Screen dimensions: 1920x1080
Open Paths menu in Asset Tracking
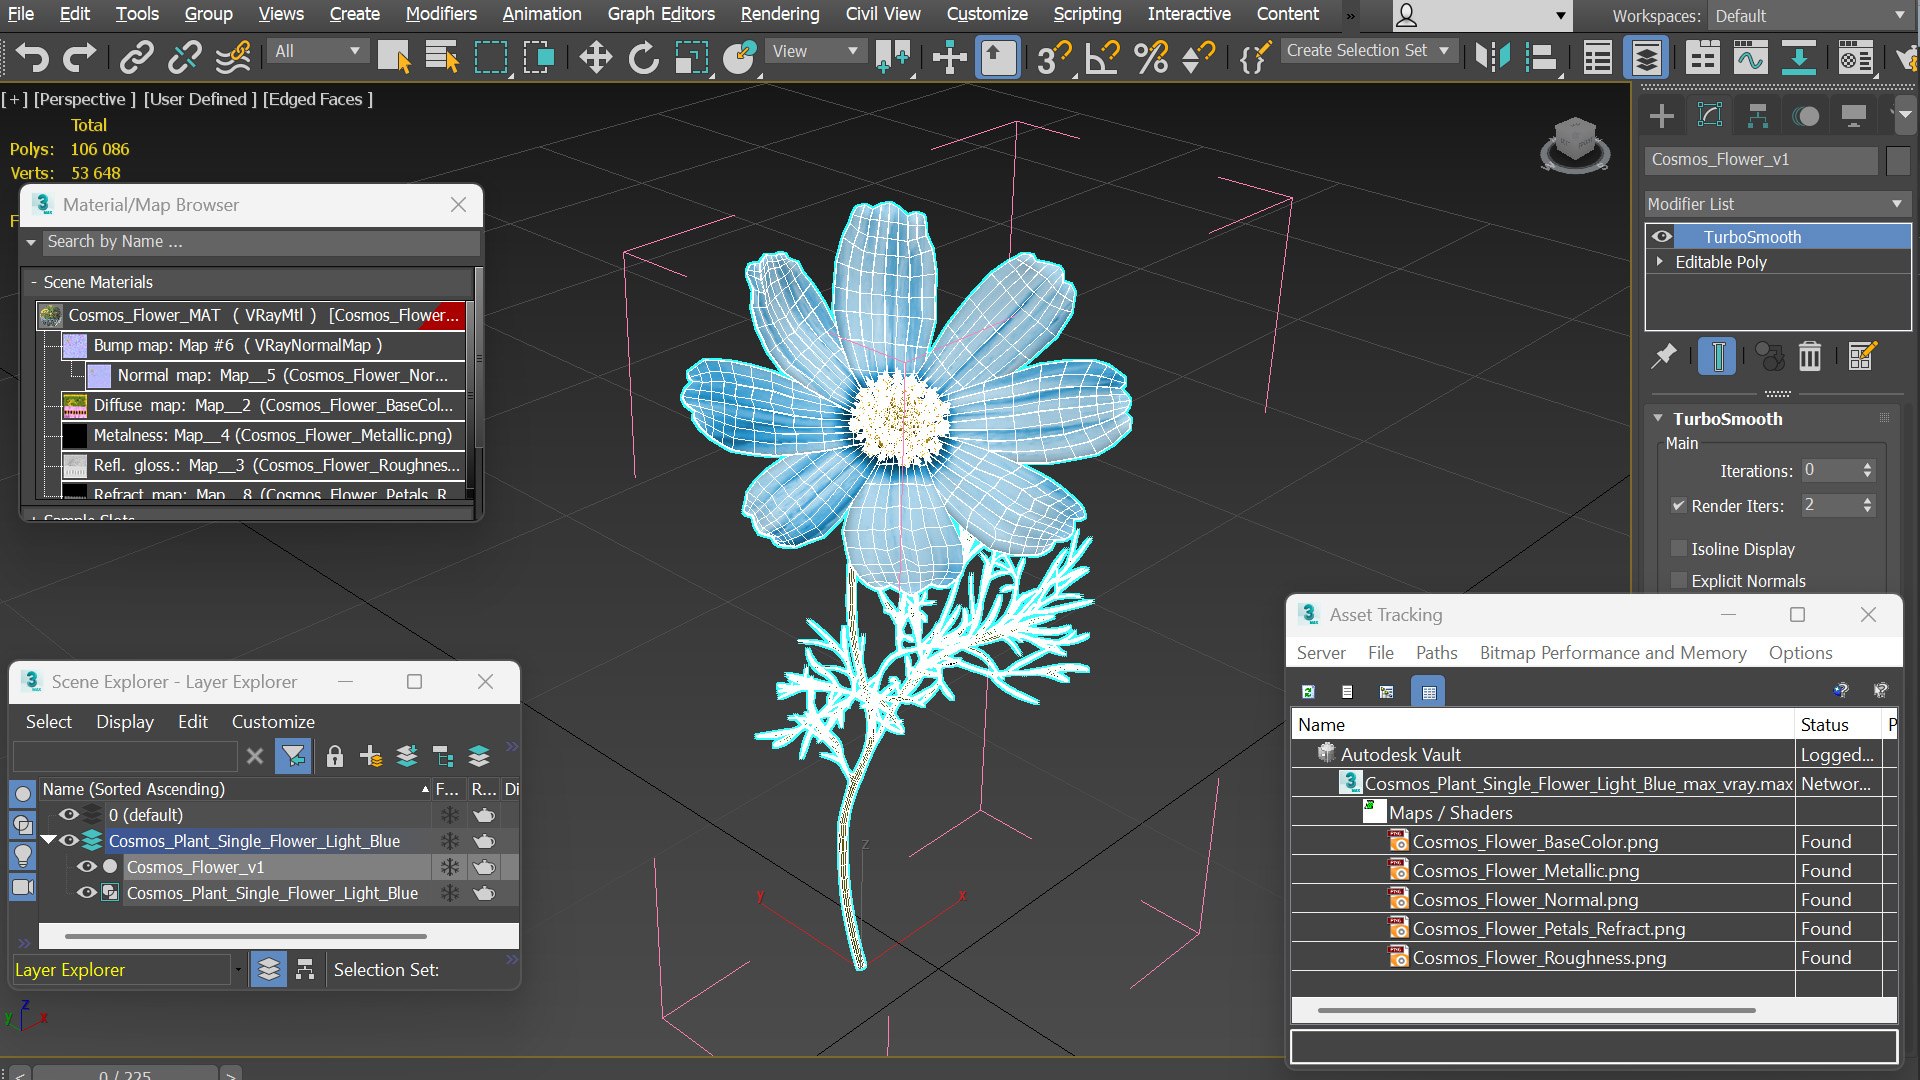[1436, 653]
